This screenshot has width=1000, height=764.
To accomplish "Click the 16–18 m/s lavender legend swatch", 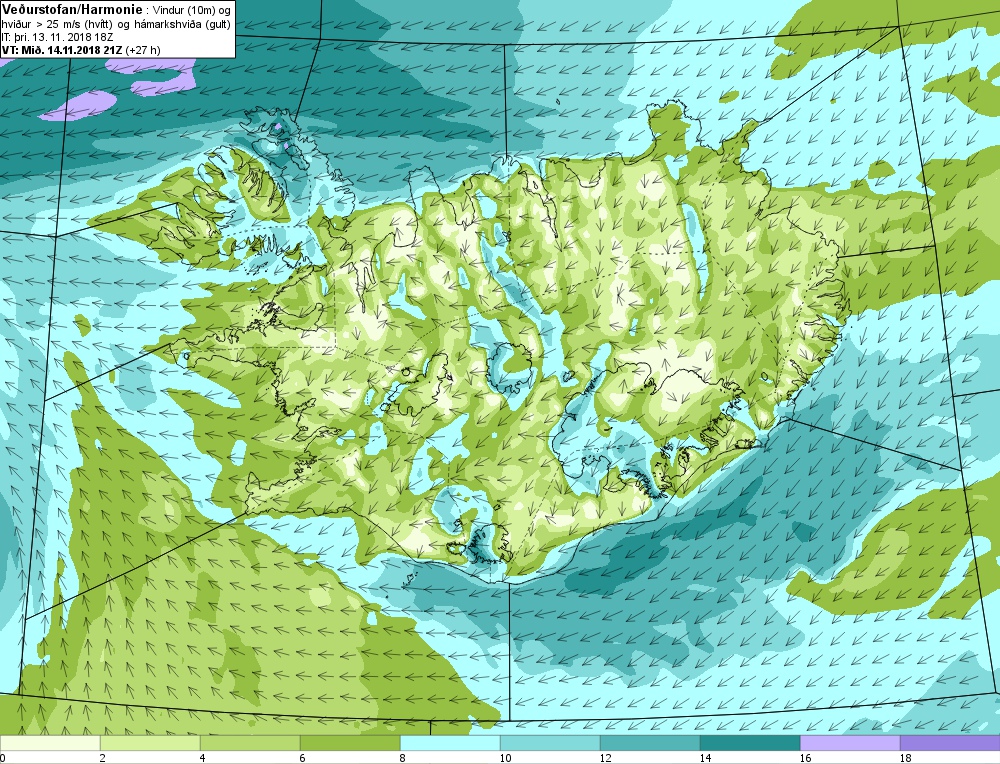I will point(850,743).
